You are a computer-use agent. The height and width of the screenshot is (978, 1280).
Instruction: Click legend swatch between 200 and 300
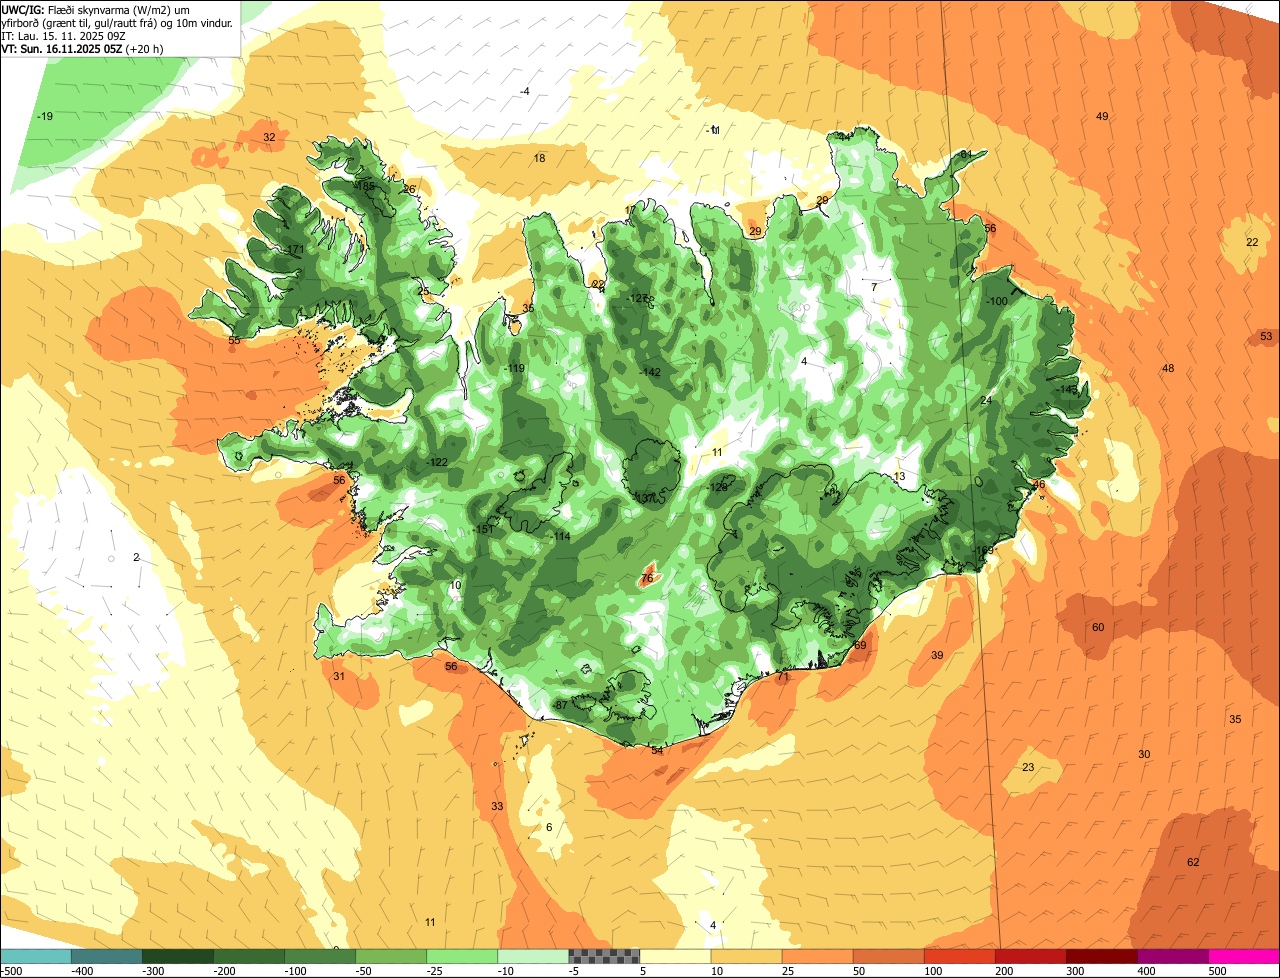[1029, 956]
